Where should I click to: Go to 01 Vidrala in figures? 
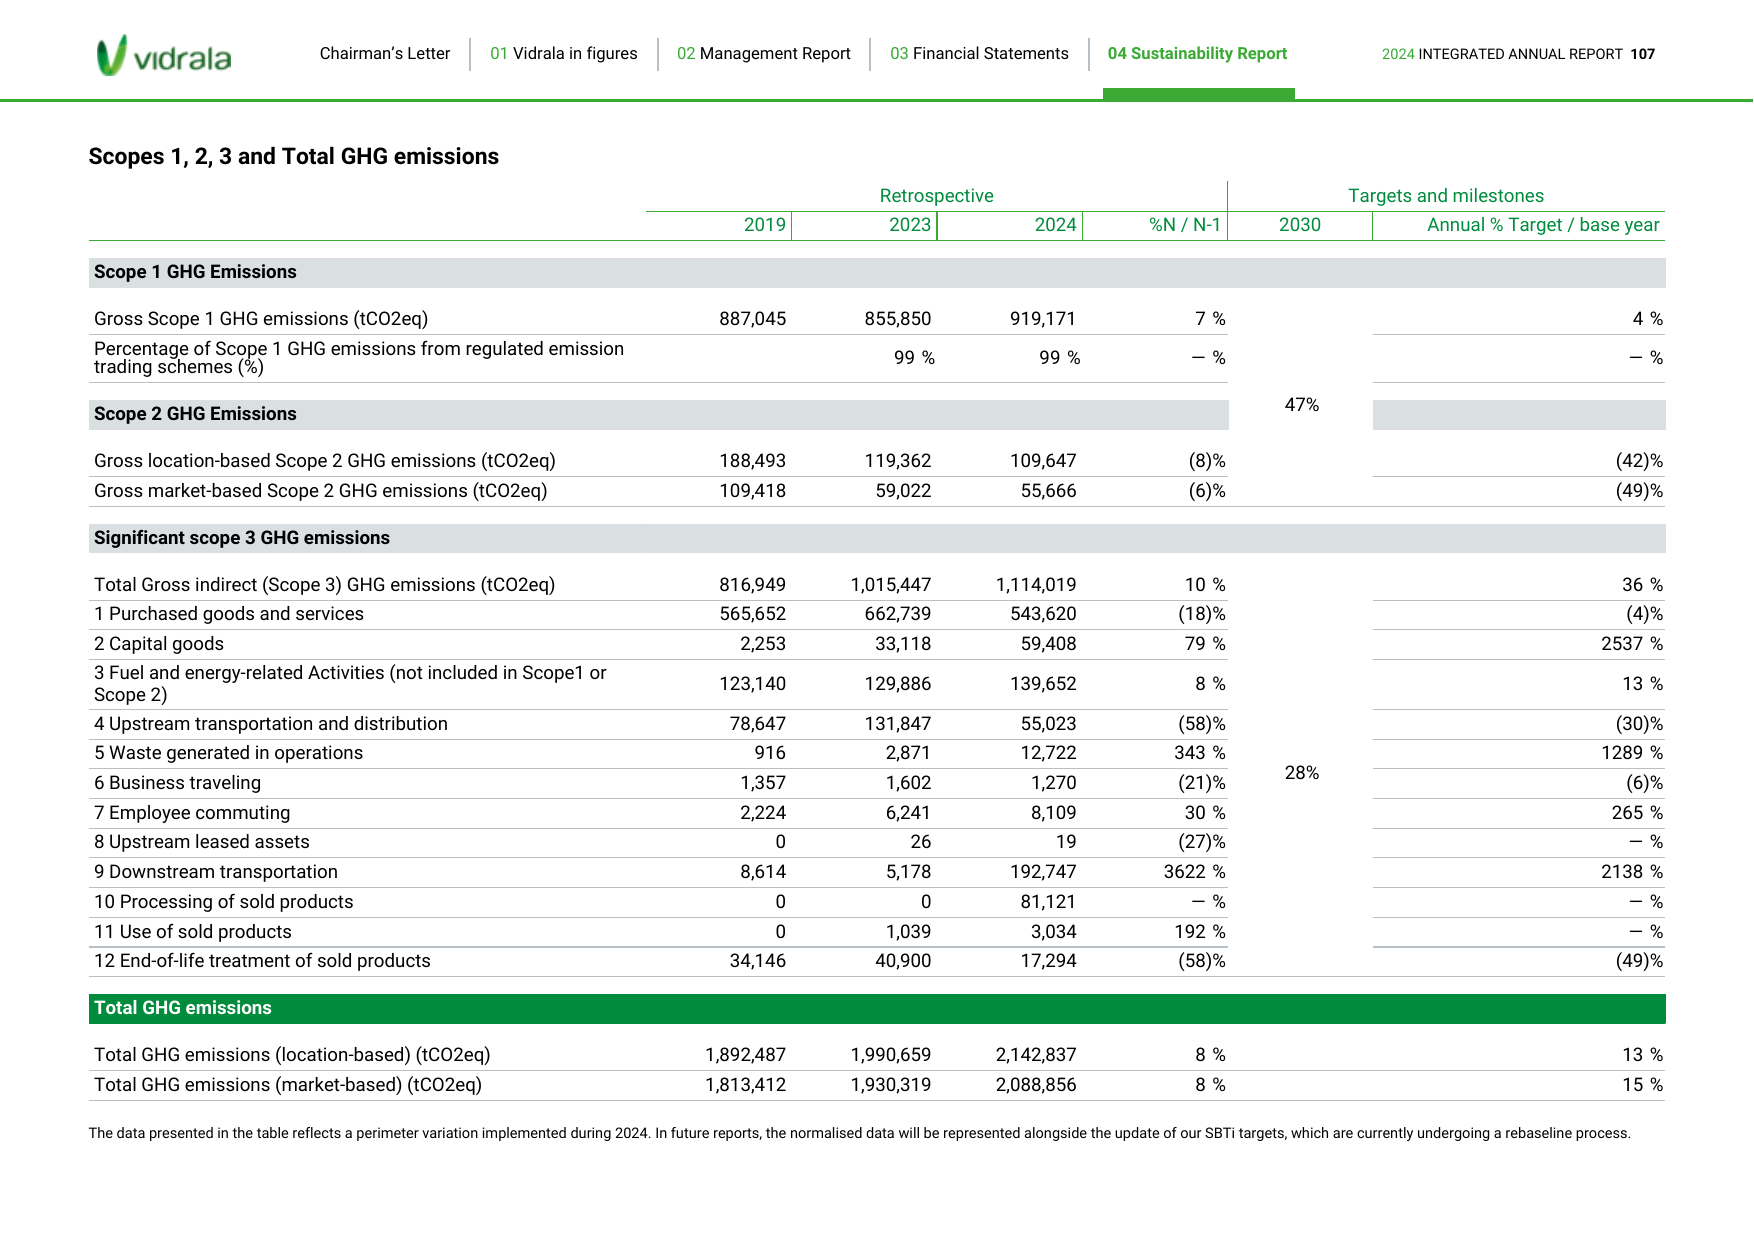point(564,54)
